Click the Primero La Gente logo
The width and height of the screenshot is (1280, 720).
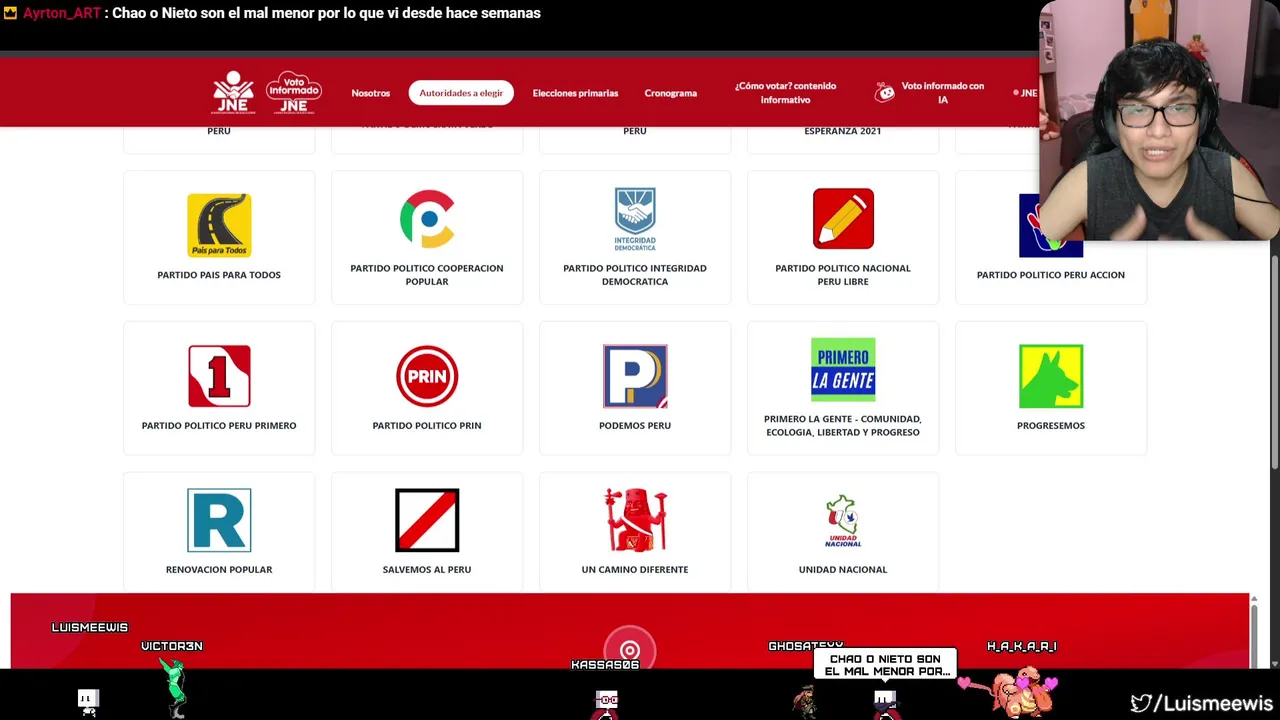point(843,369)
